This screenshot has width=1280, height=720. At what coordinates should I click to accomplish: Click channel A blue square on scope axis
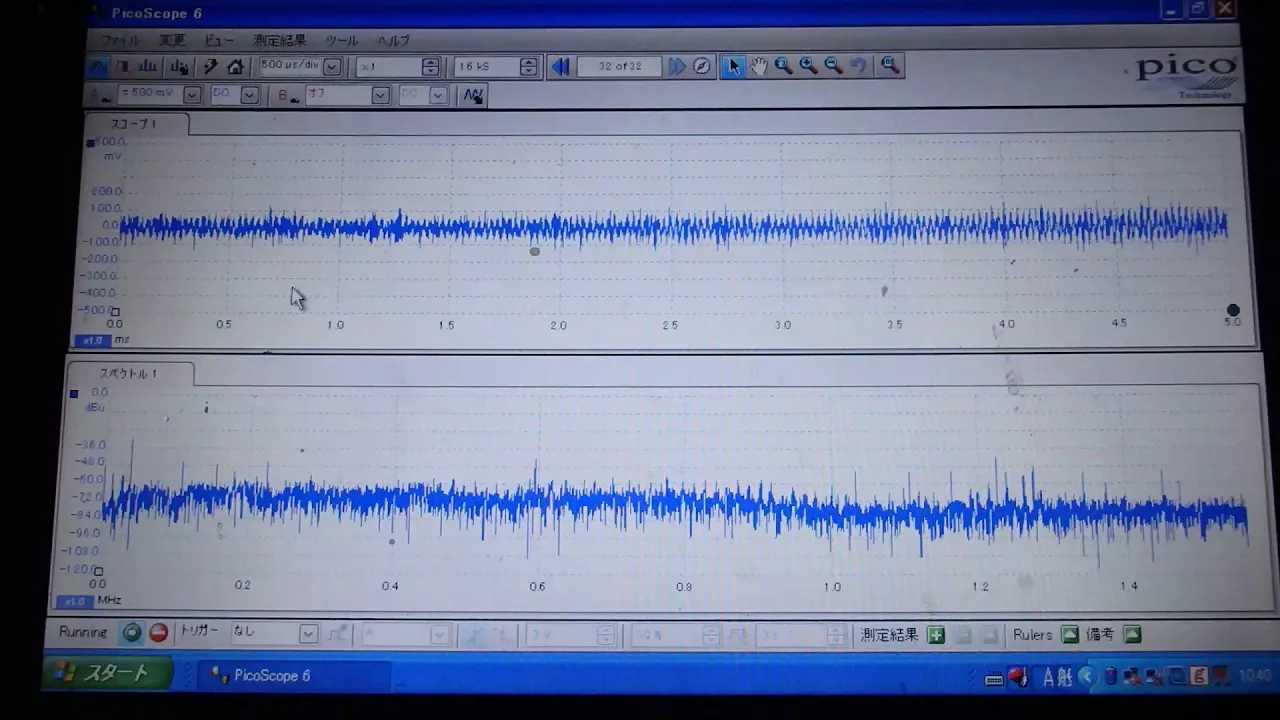[x=90, y=143]
